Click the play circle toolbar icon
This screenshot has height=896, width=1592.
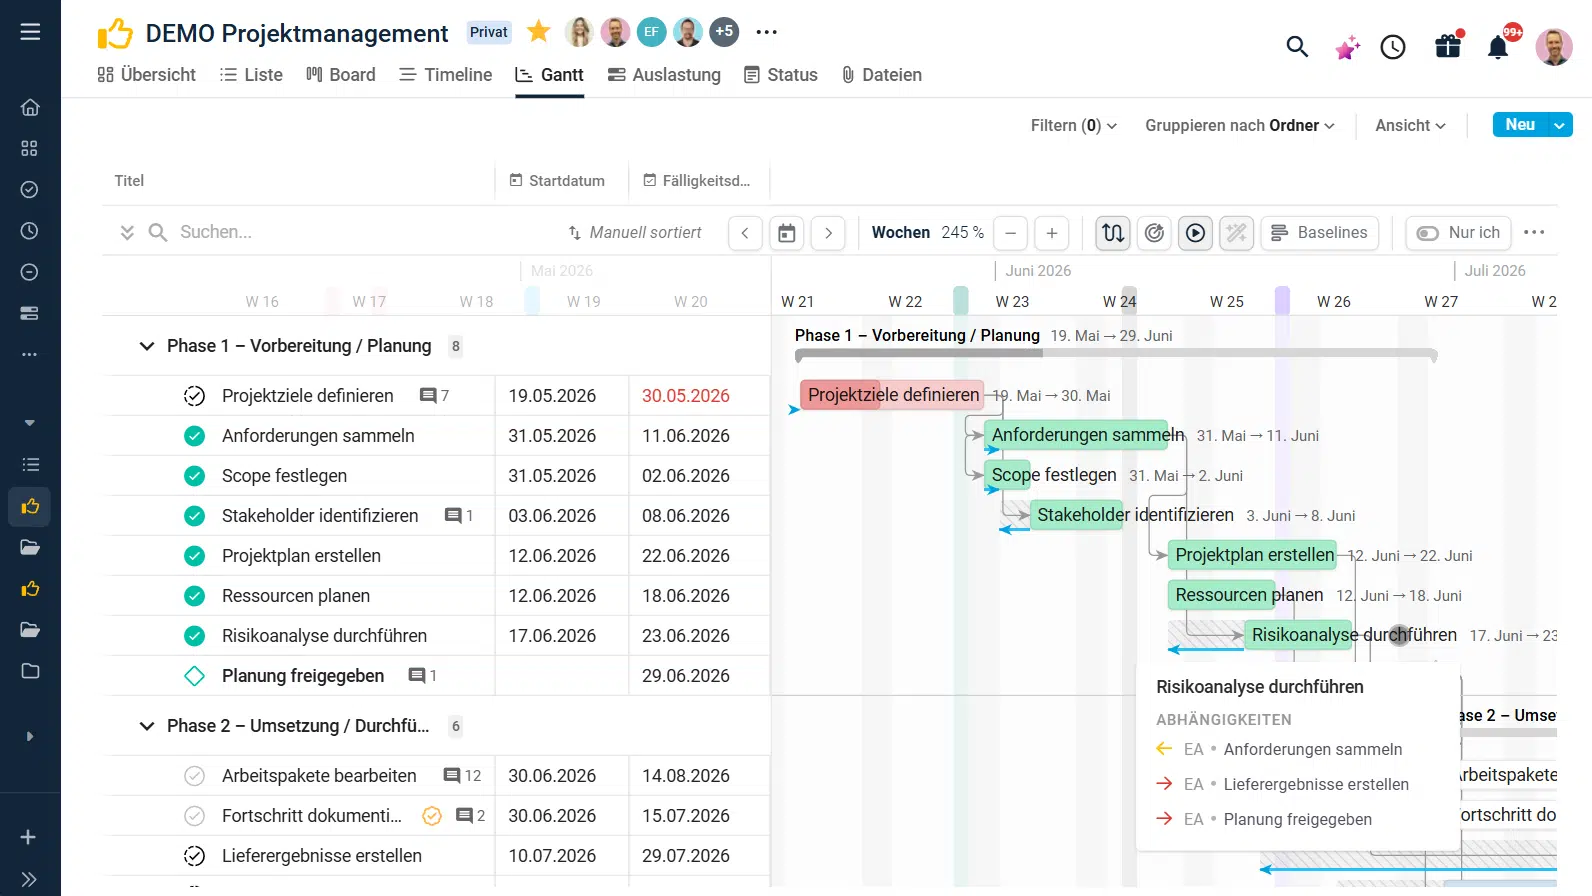[1195, 233]
